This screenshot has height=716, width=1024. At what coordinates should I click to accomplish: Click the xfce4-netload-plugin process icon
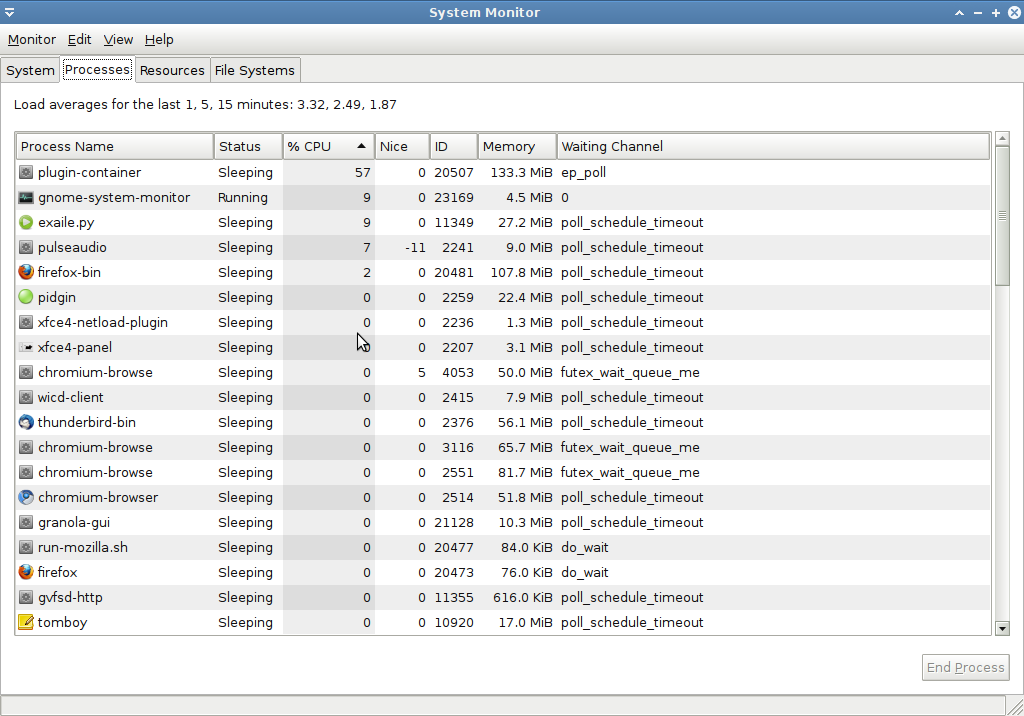click(x=25, y=322)
